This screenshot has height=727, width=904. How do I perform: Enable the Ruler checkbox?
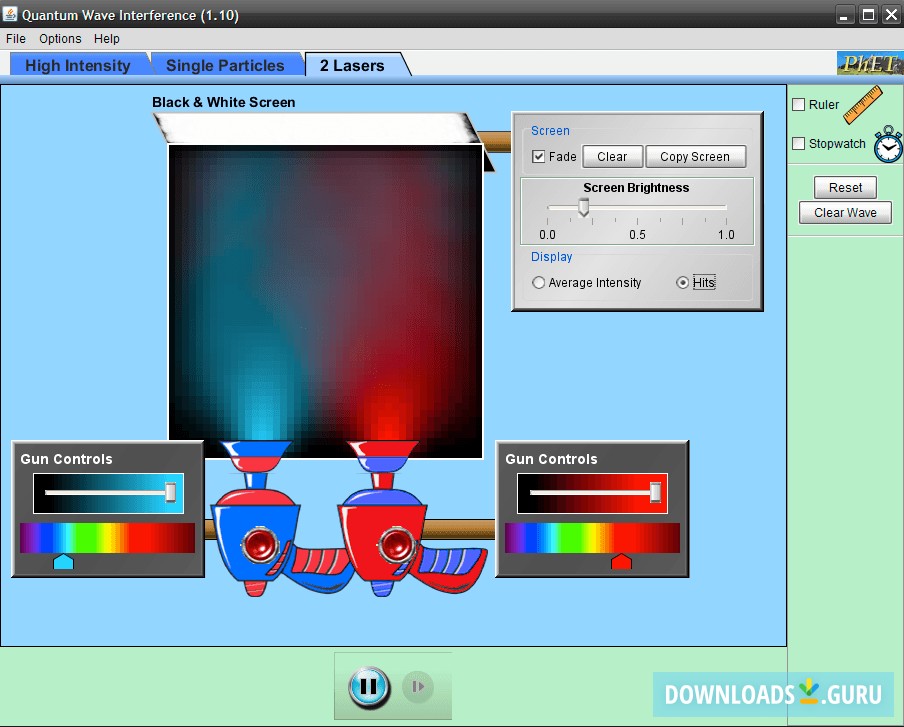(799, 105)
